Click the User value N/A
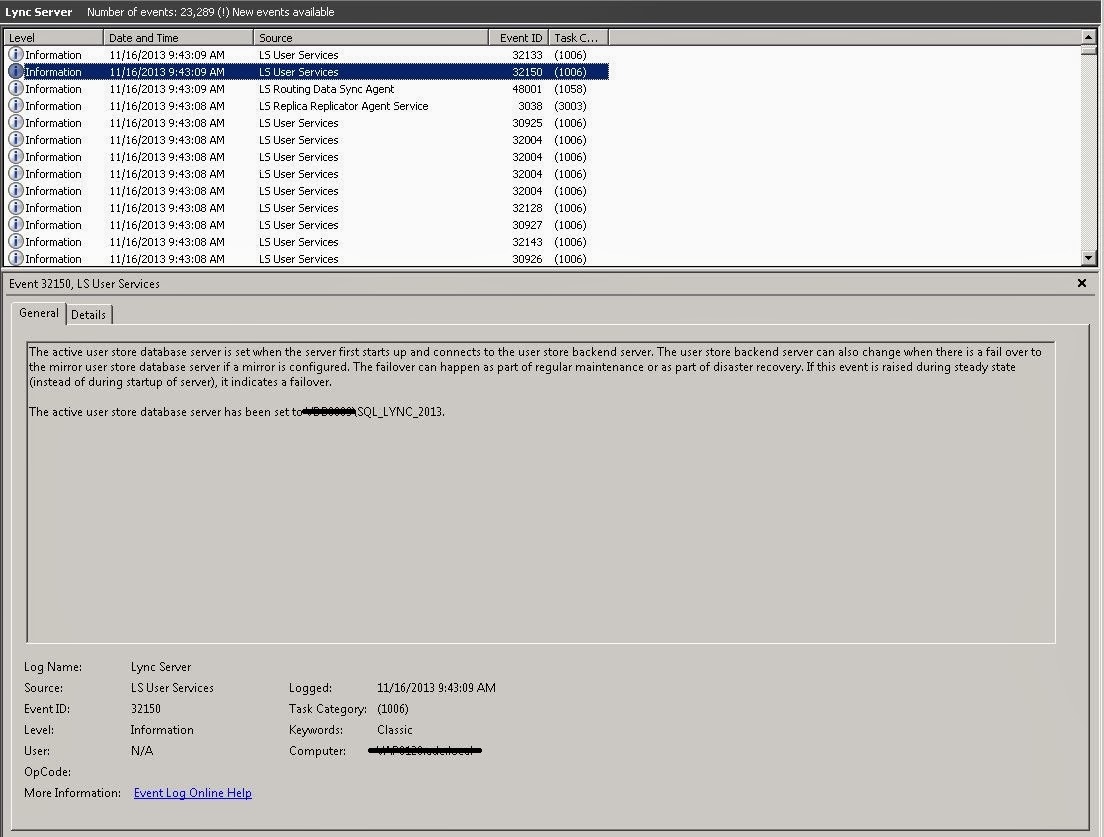 [142, 750]
